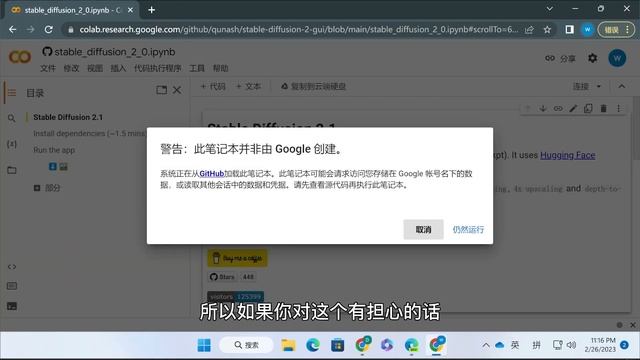Toggle the browser side panel icon
This screenshot has height=360, width=640.
569,29
